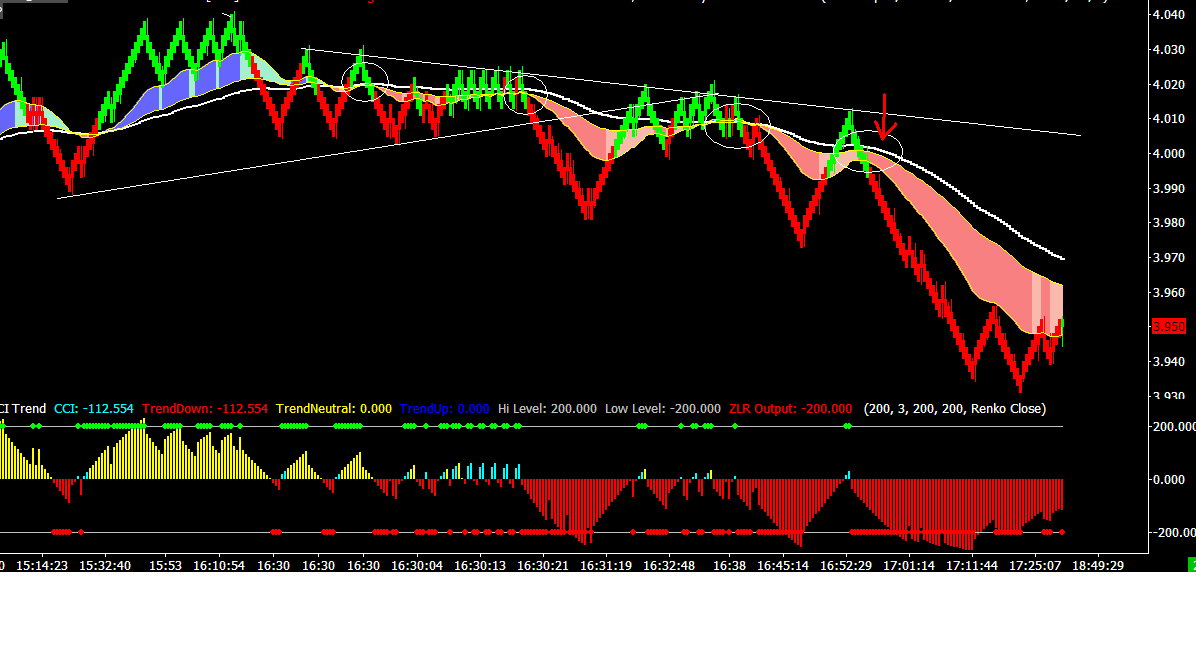The width and height of the screenshot is (1196, 672).
Task: Click the 200.000 indicator scale label
Action: (x=1173, y=426)
